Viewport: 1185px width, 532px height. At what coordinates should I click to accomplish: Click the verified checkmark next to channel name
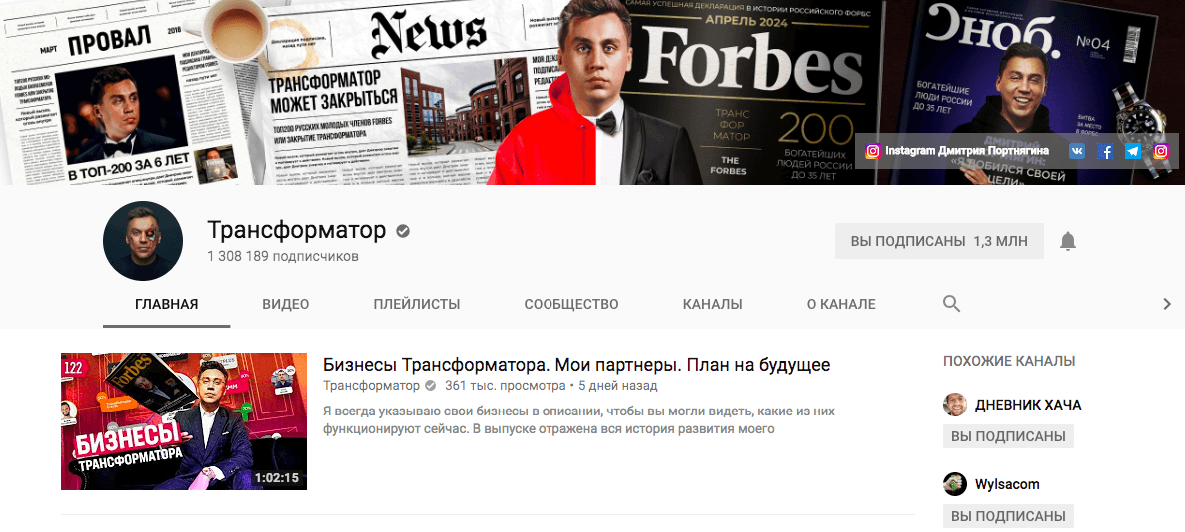click(404, 230)
